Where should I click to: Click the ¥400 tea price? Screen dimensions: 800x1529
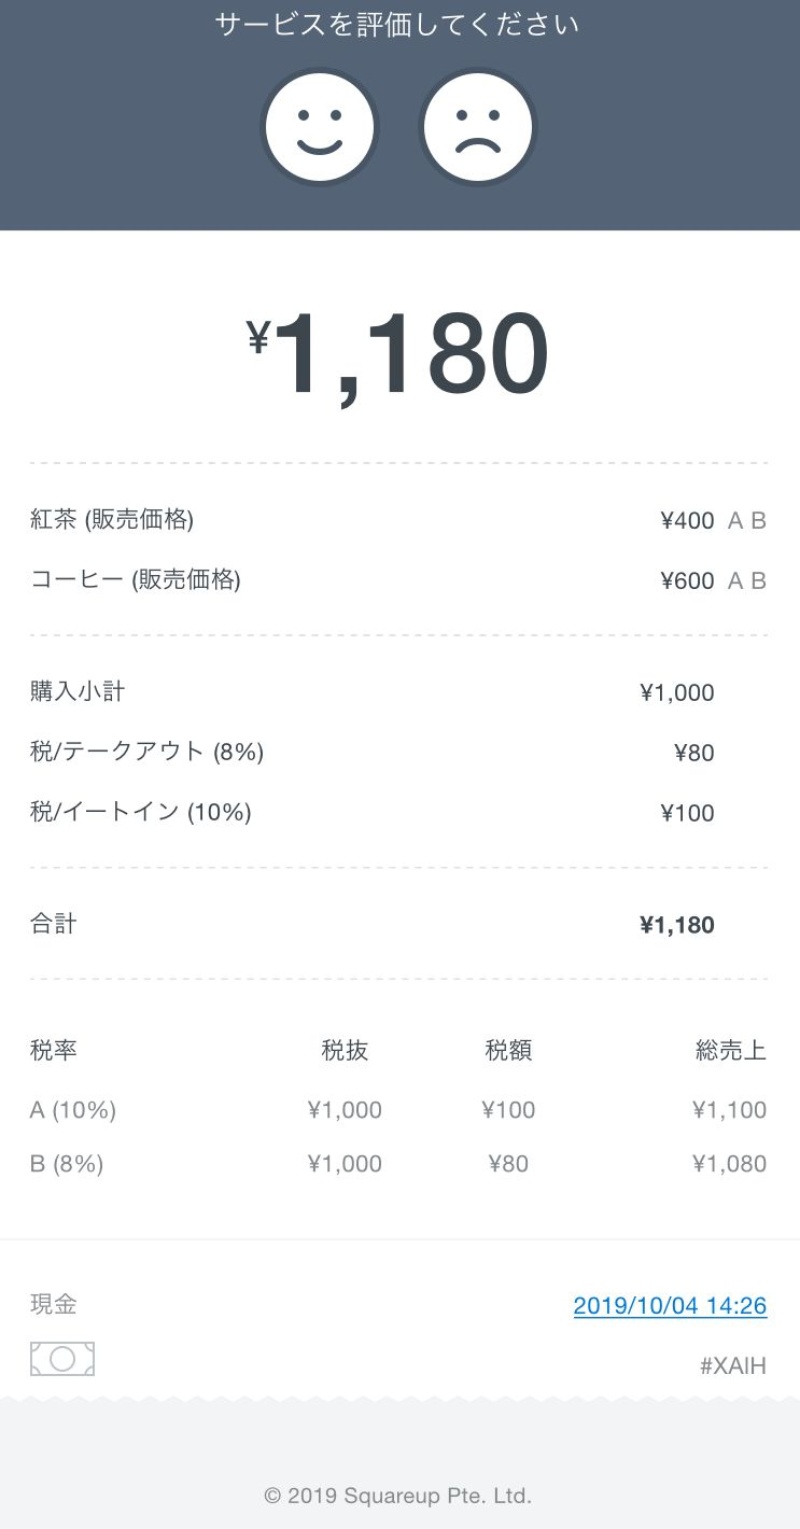[x=687, y=521]
